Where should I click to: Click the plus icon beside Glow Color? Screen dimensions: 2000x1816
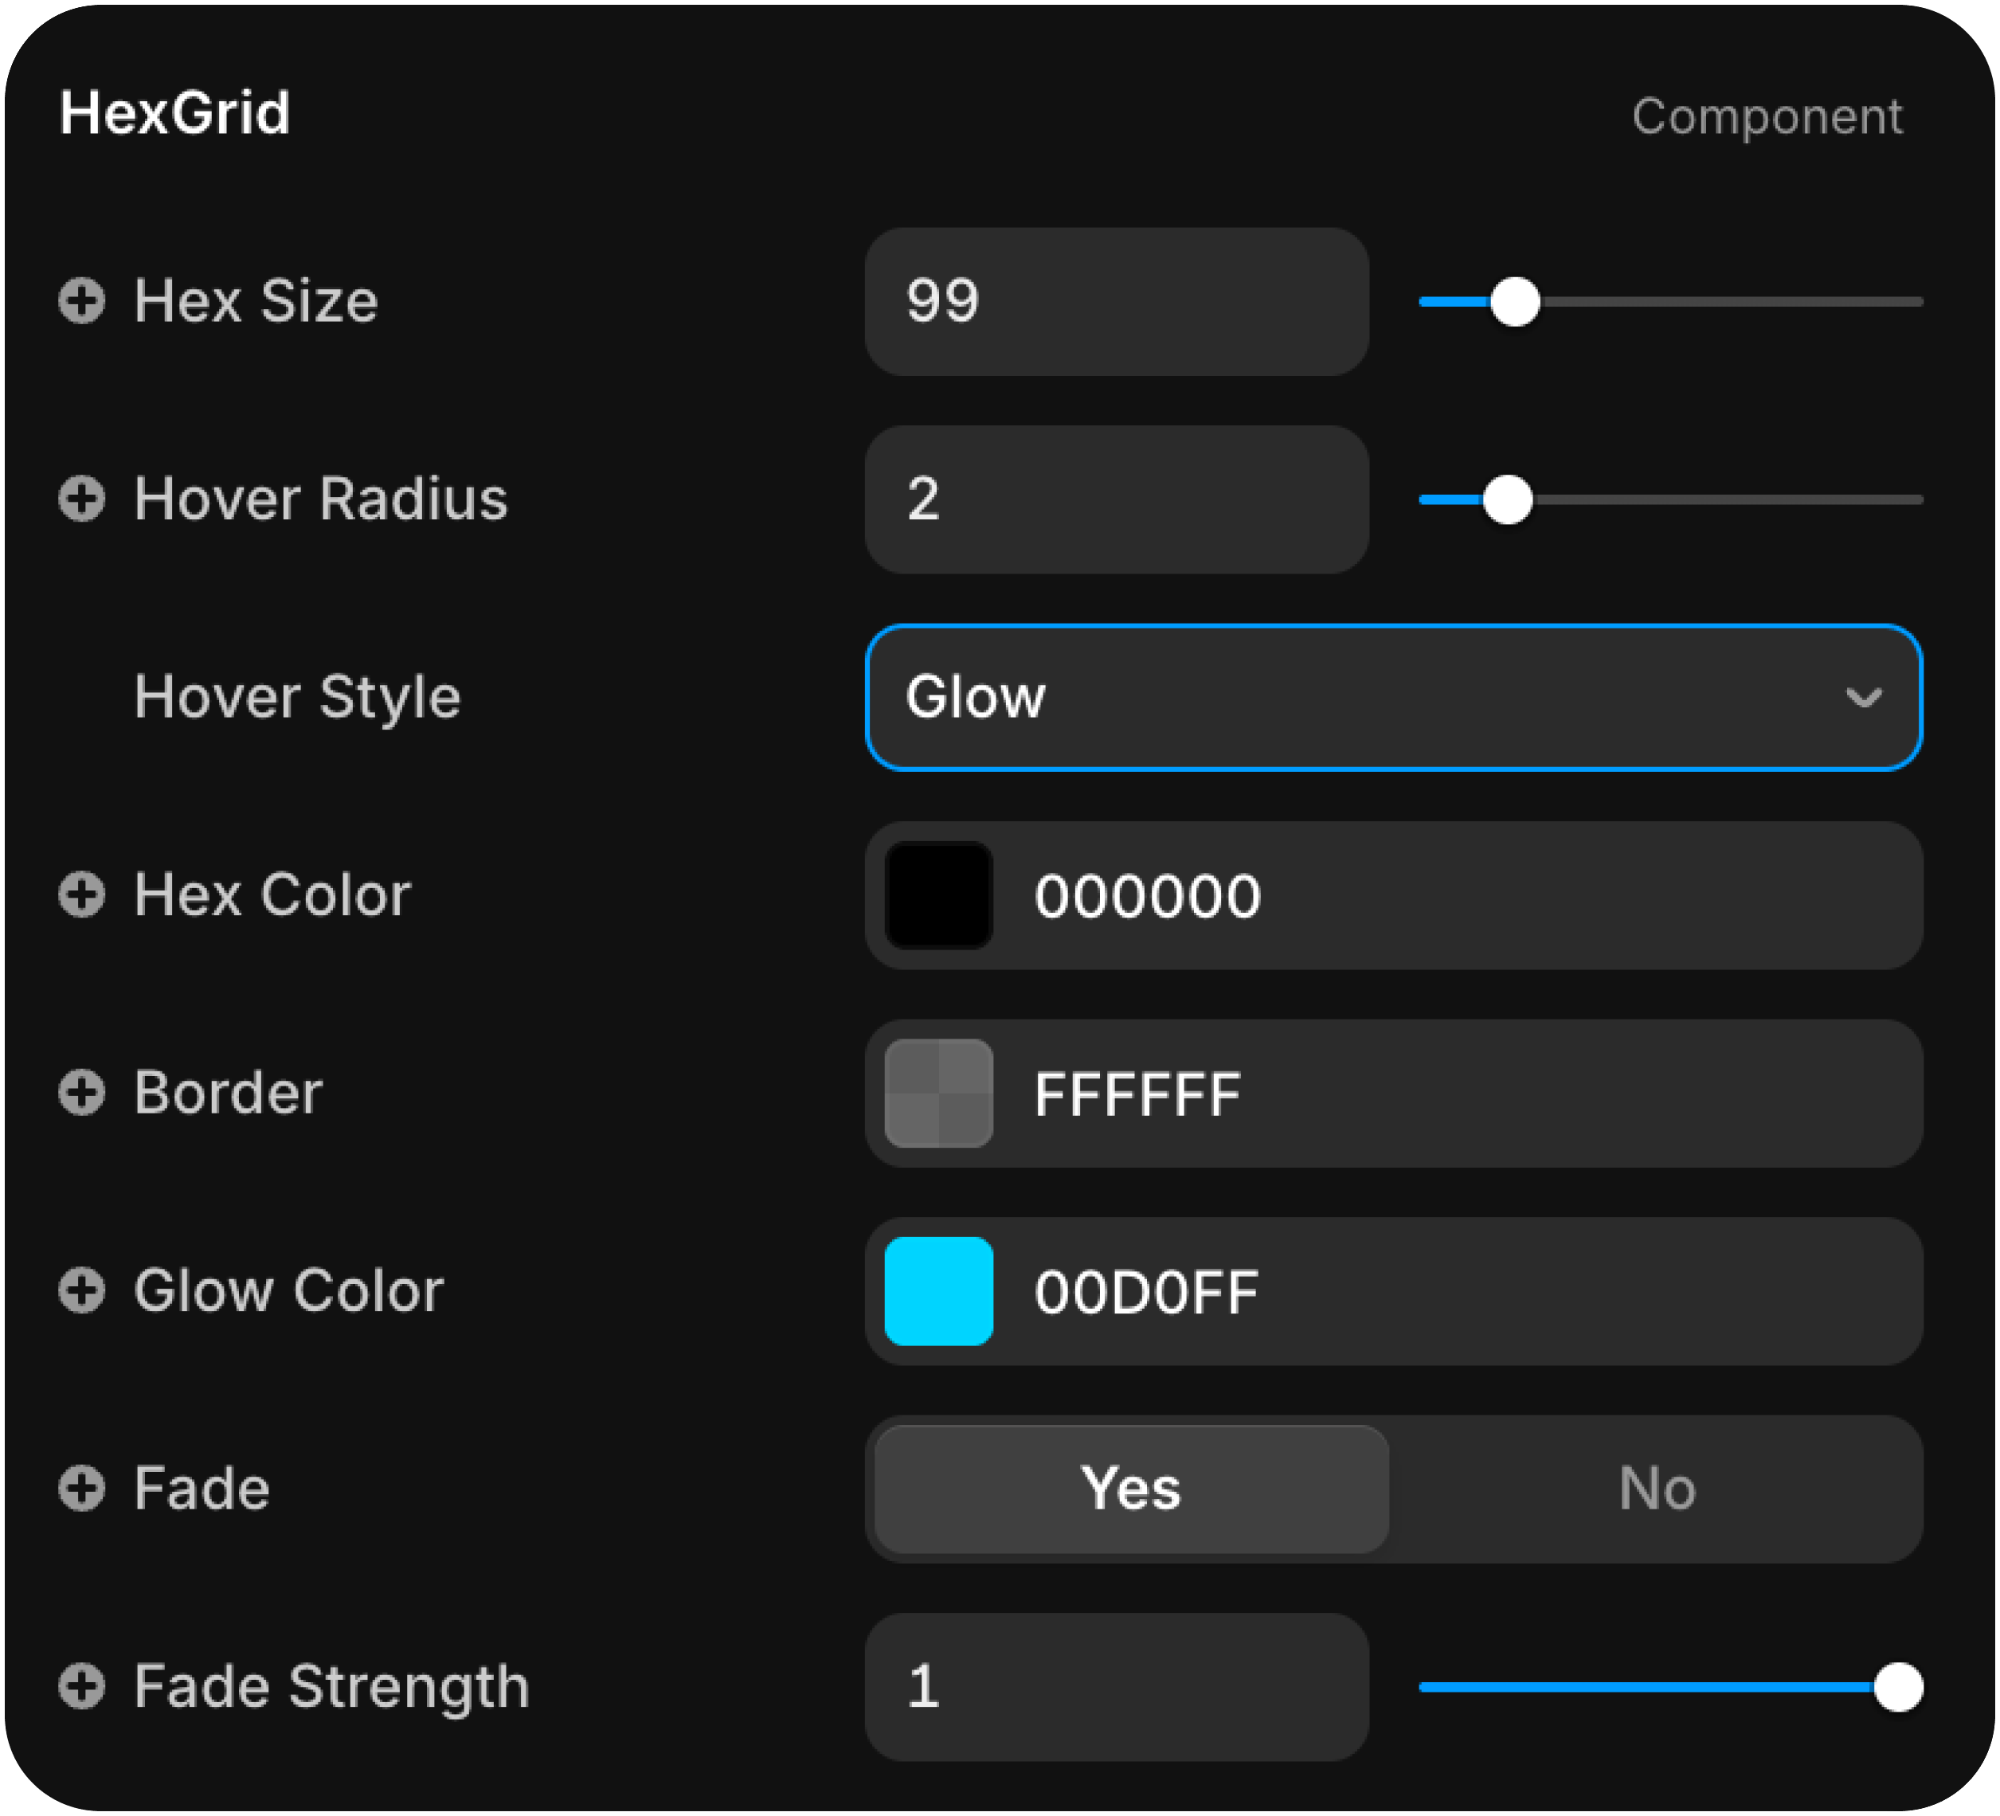(81, 1290)
